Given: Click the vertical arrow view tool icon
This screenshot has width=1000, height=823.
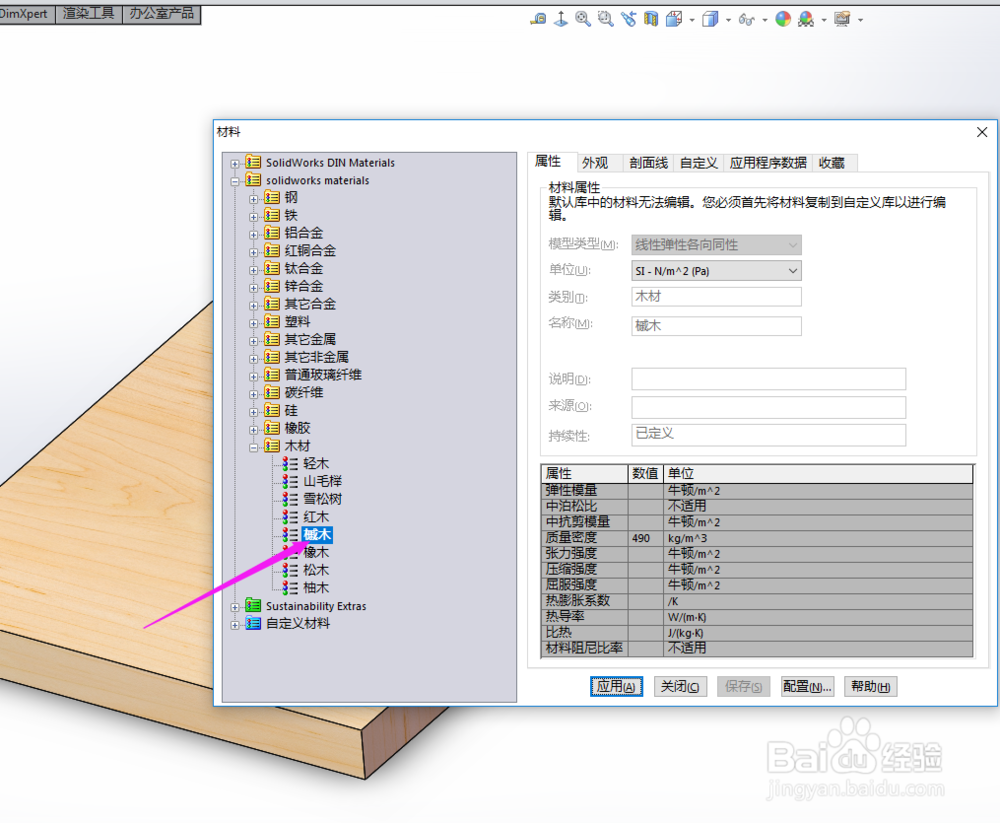Looking at the screenshot, I should point(561,18).
